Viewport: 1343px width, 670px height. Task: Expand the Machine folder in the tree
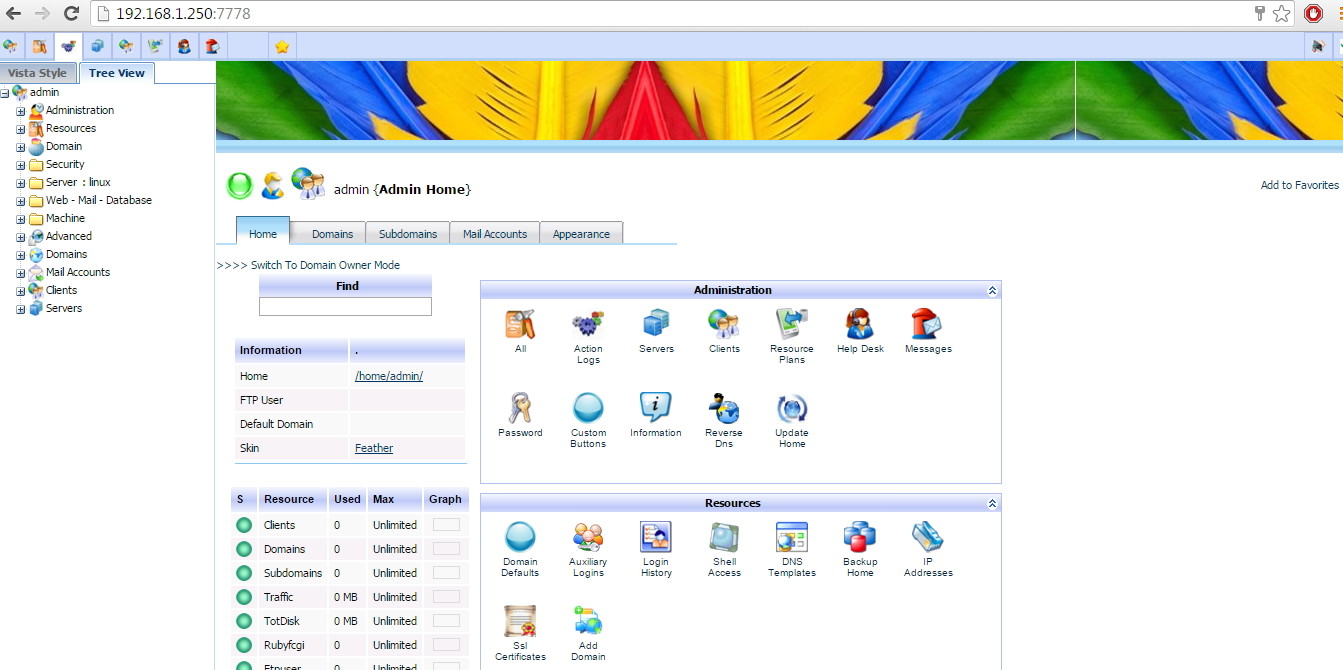(20, 219)
